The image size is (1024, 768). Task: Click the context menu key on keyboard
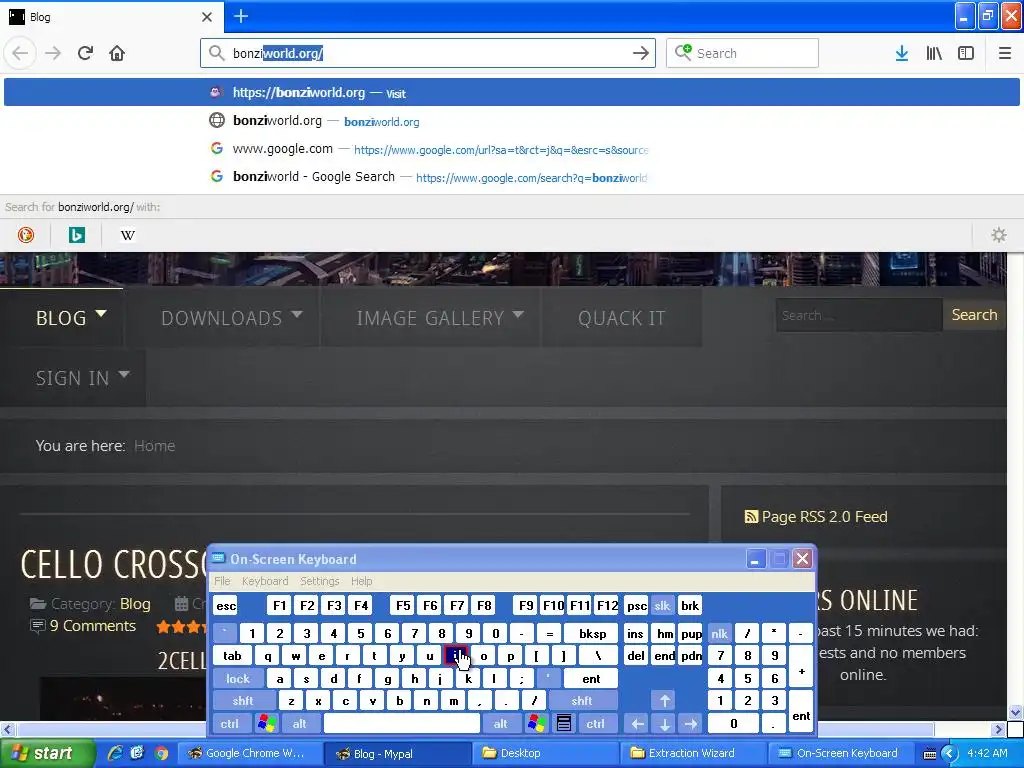(x=564, y=724)
